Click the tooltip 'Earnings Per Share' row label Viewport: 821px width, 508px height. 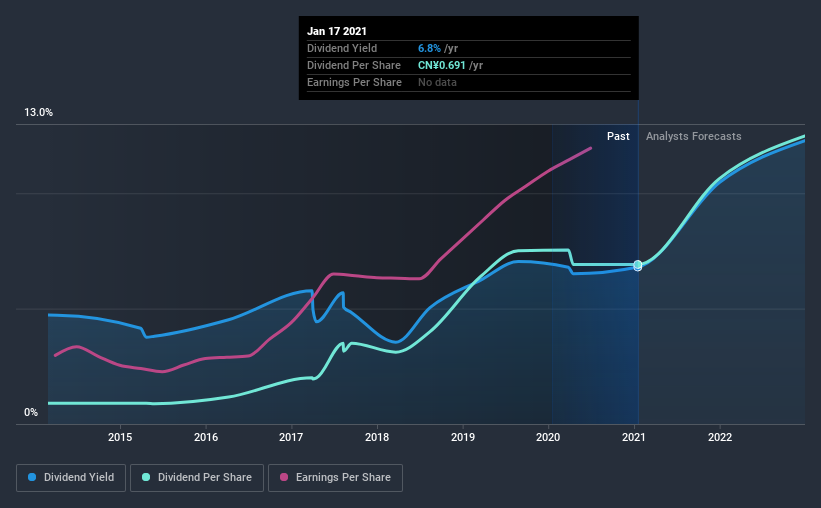[x=354, y=82]
